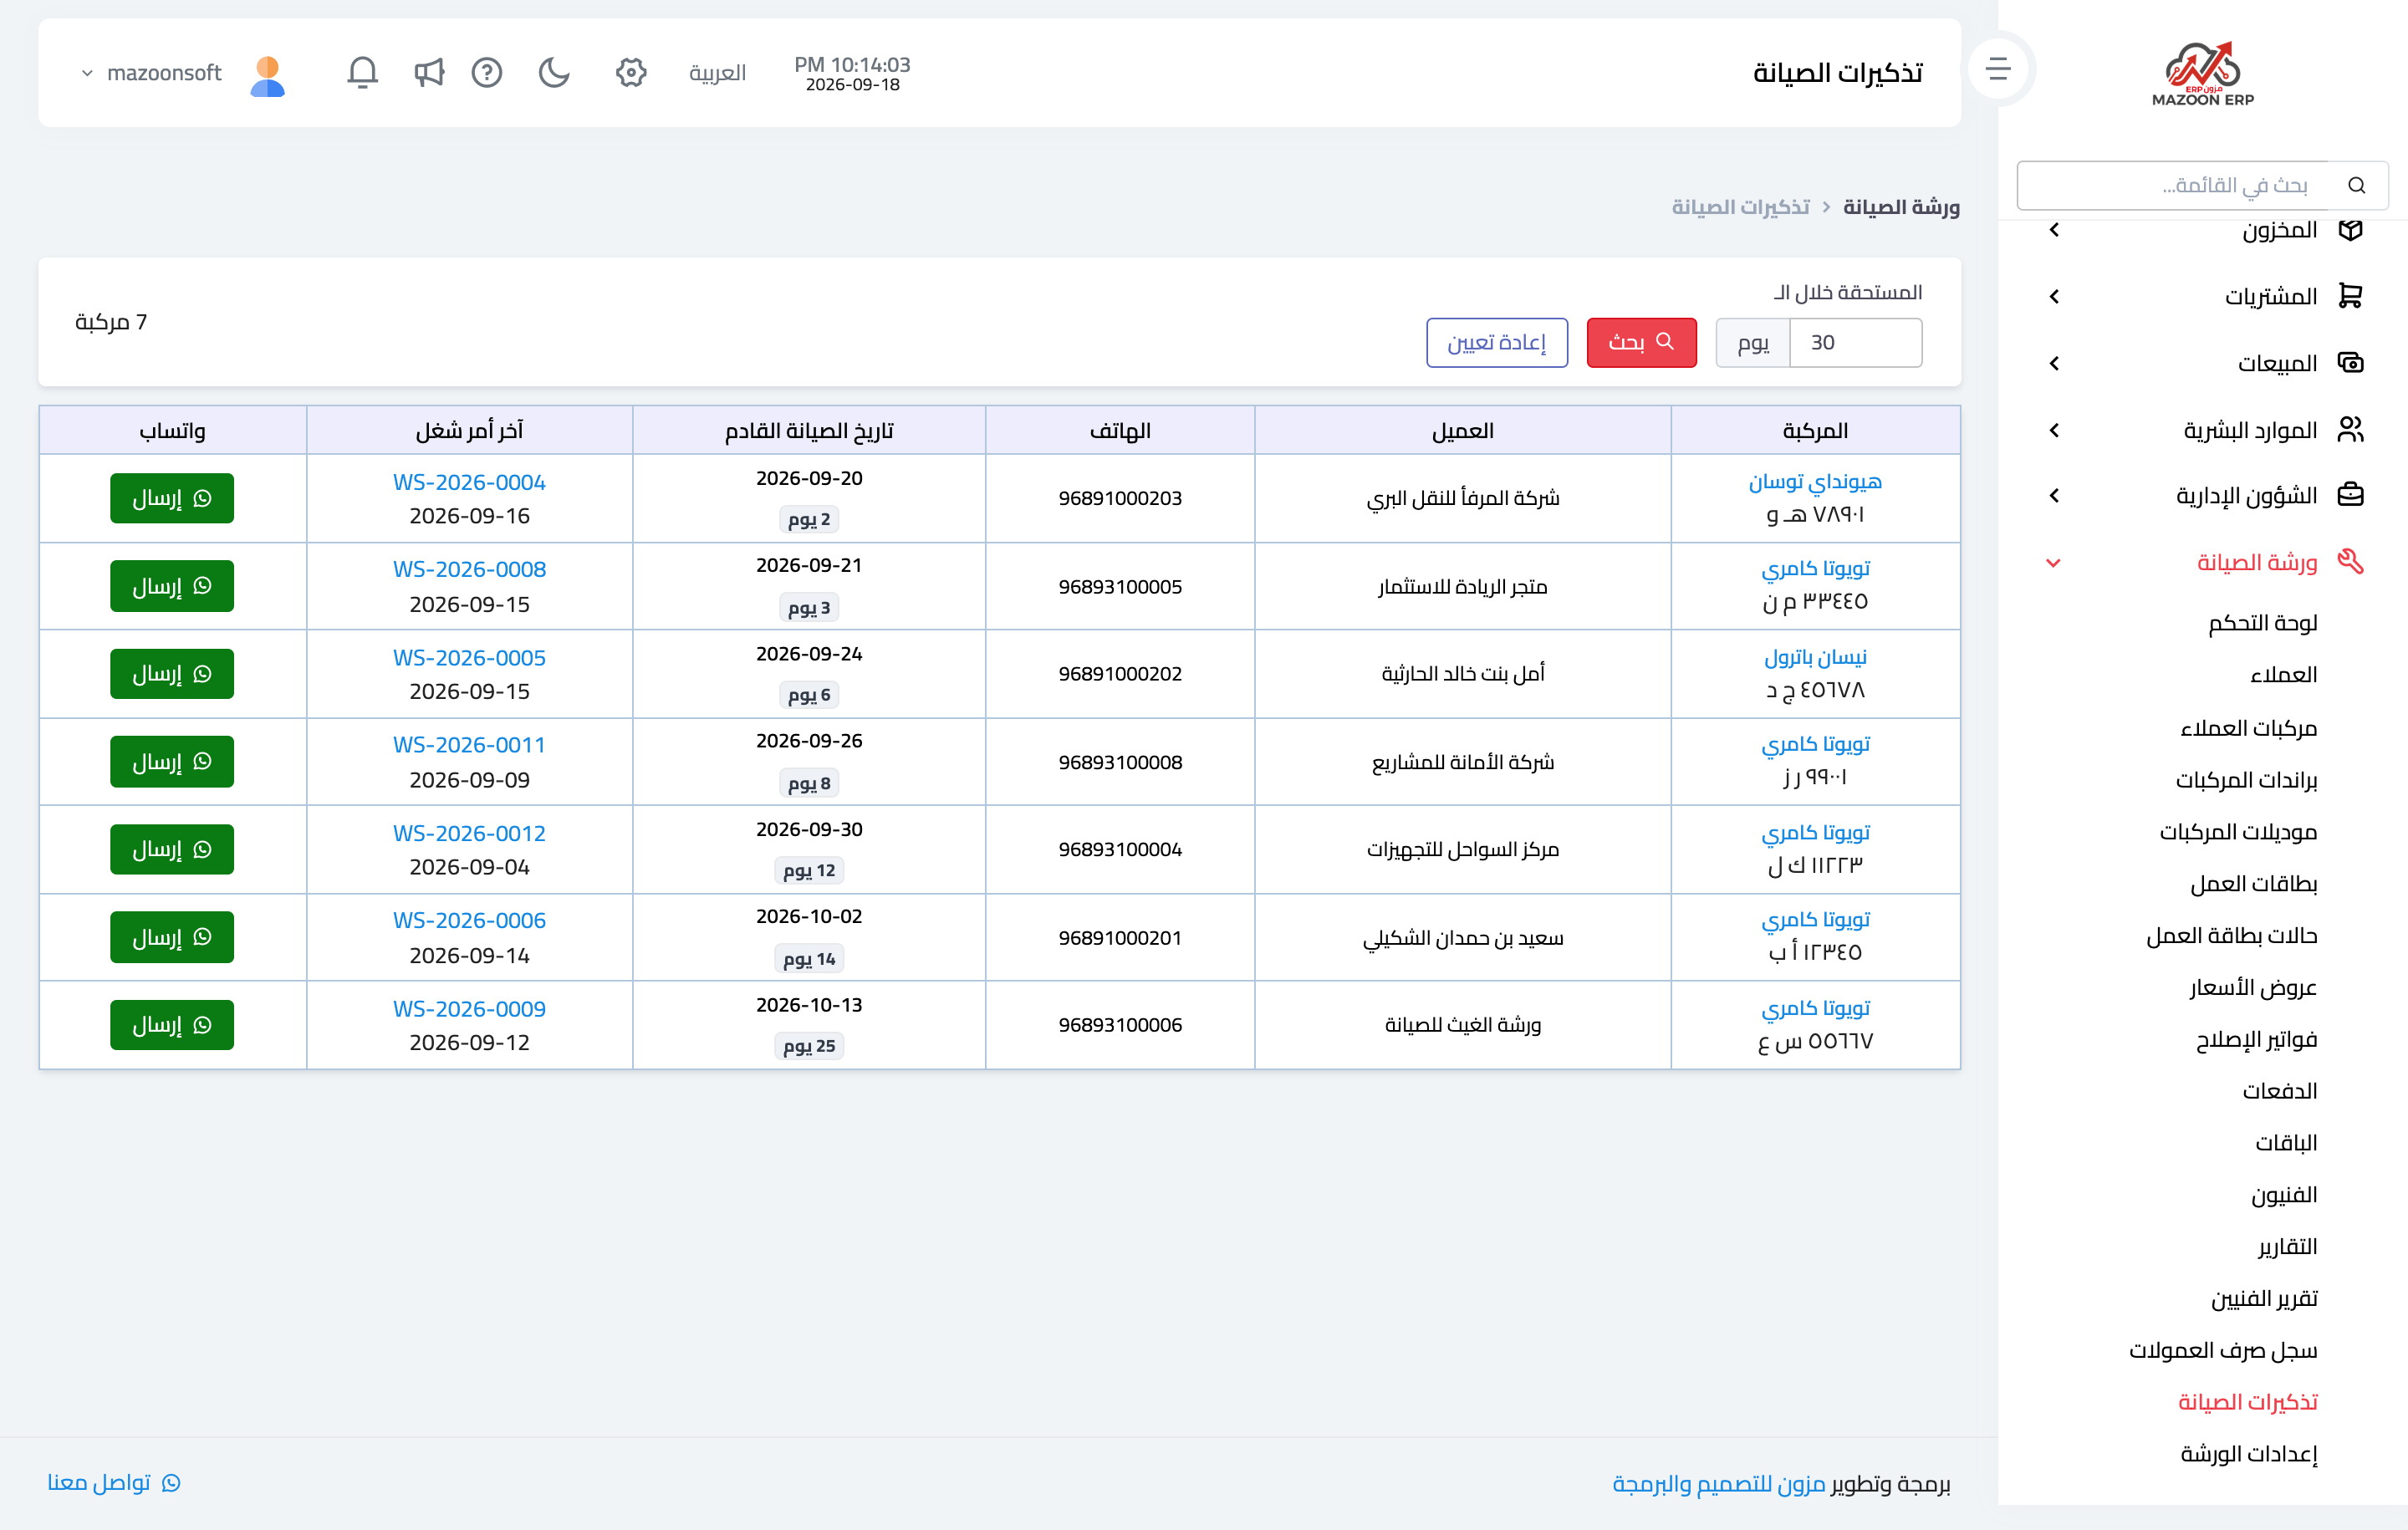Click the الموارد البشرية people icon
The image size is (2408, 1530).
pyautogui.click(x=2350, y=429)
